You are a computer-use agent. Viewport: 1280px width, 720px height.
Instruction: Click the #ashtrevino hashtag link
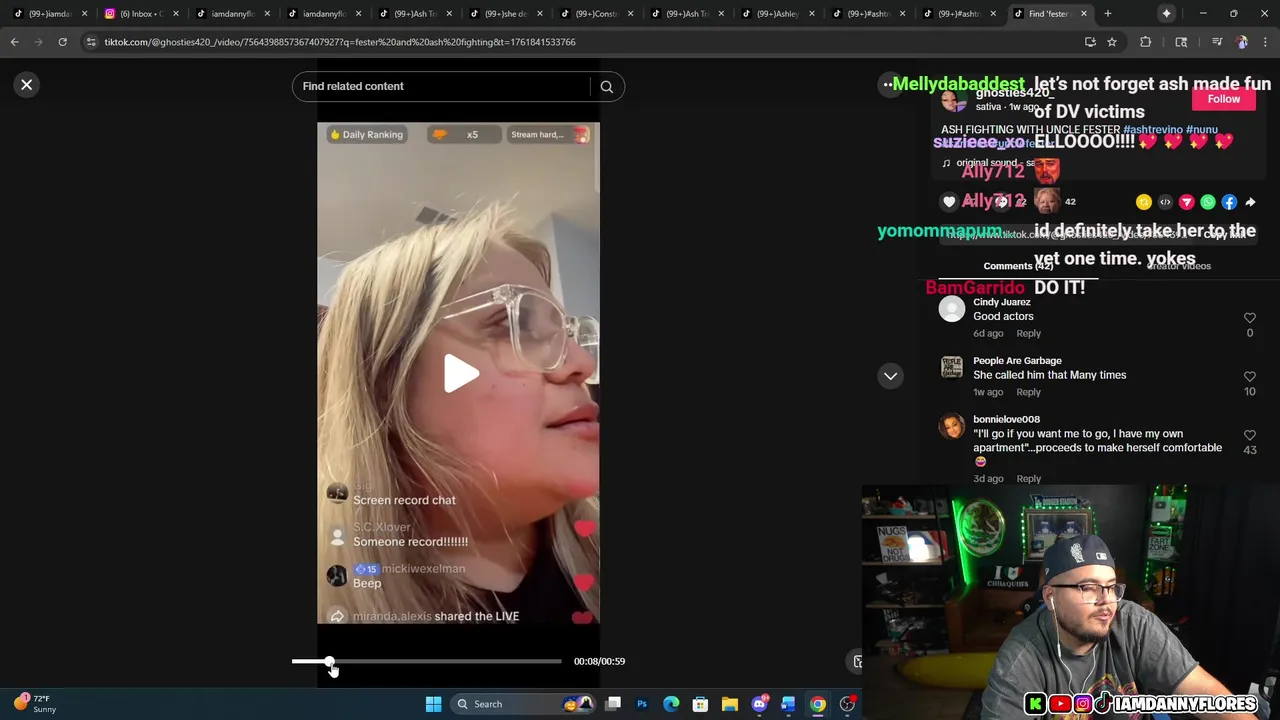(x=1153, y=130)
